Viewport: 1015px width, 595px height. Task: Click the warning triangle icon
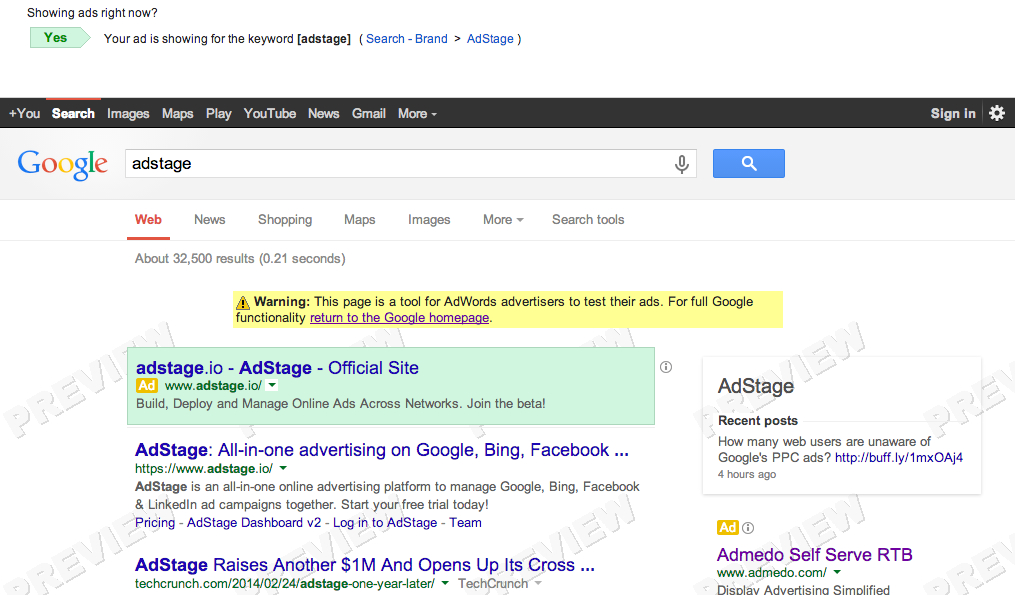(243, 302)
